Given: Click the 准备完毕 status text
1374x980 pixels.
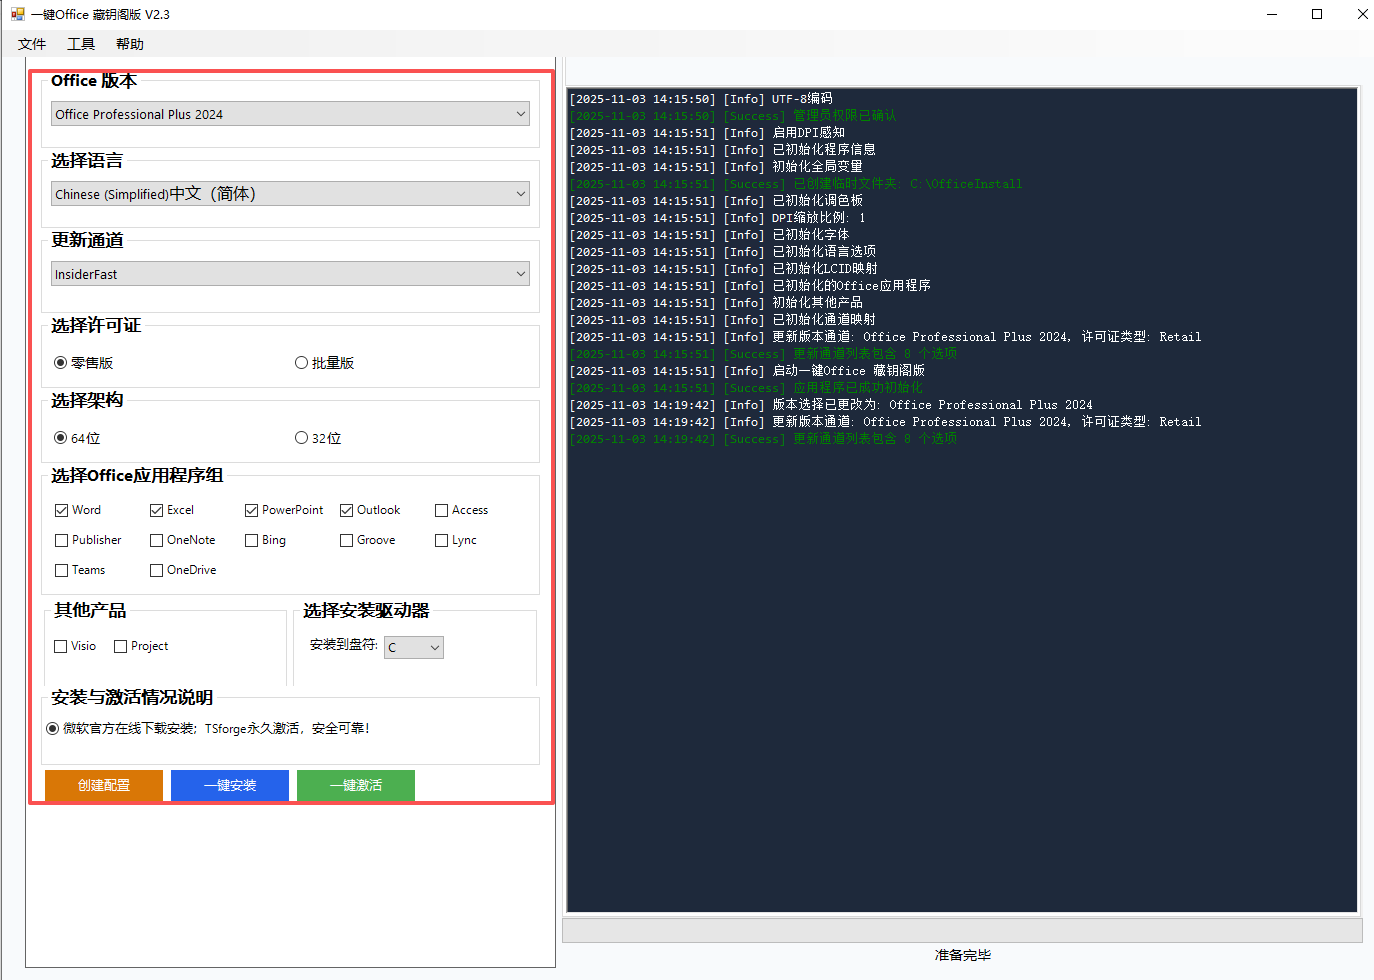Looking at the screenshot, I should [962, 955].
